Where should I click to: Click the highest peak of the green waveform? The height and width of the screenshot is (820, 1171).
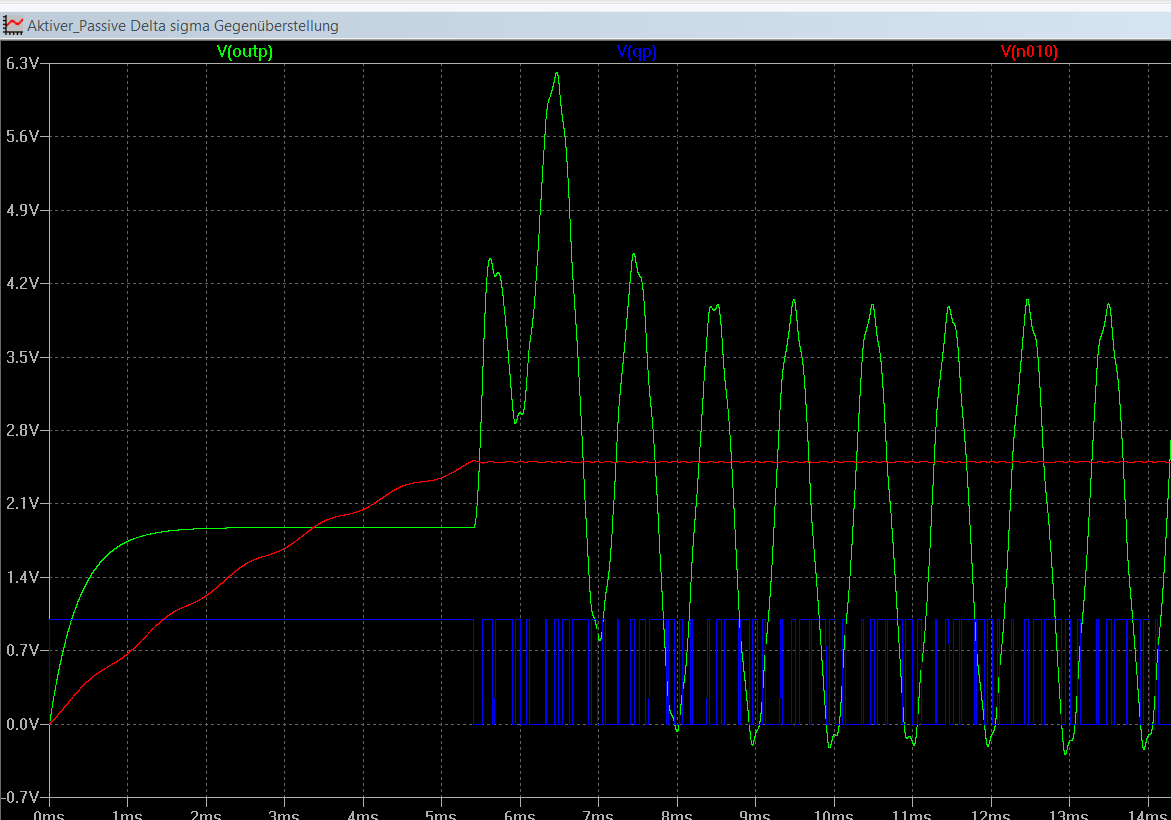pos(556,73)
